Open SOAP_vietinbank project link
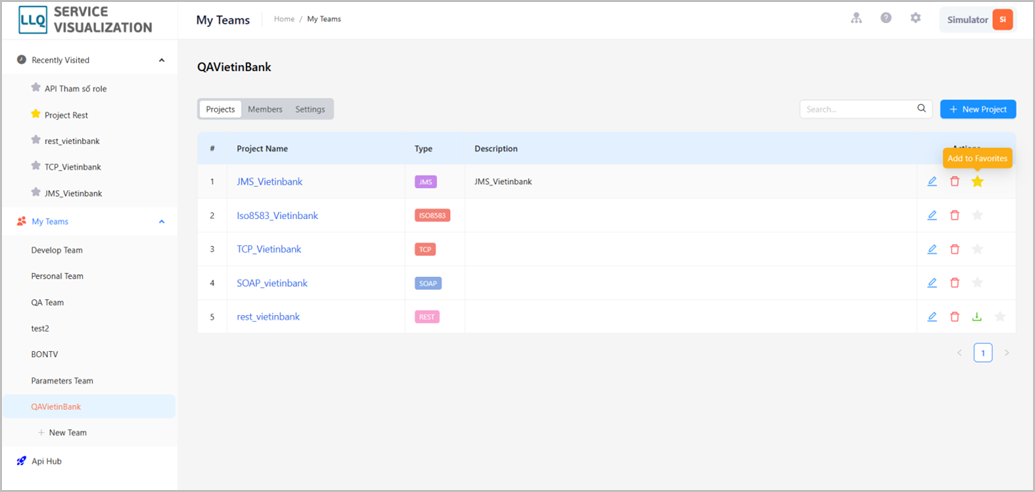 (x=272, y=283)
